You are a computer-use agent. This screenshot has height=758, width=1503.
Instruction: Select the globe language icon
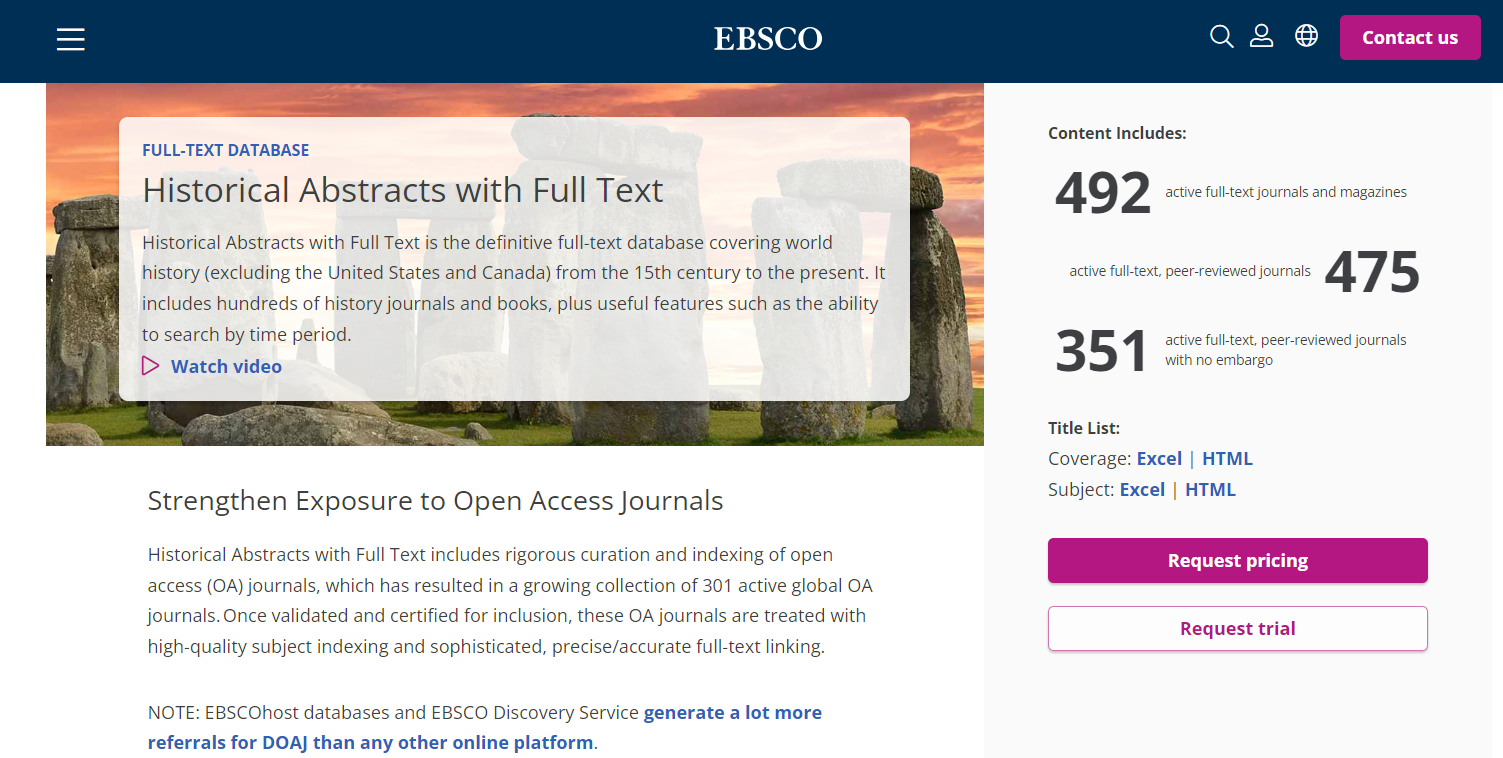coord(1306,36)
